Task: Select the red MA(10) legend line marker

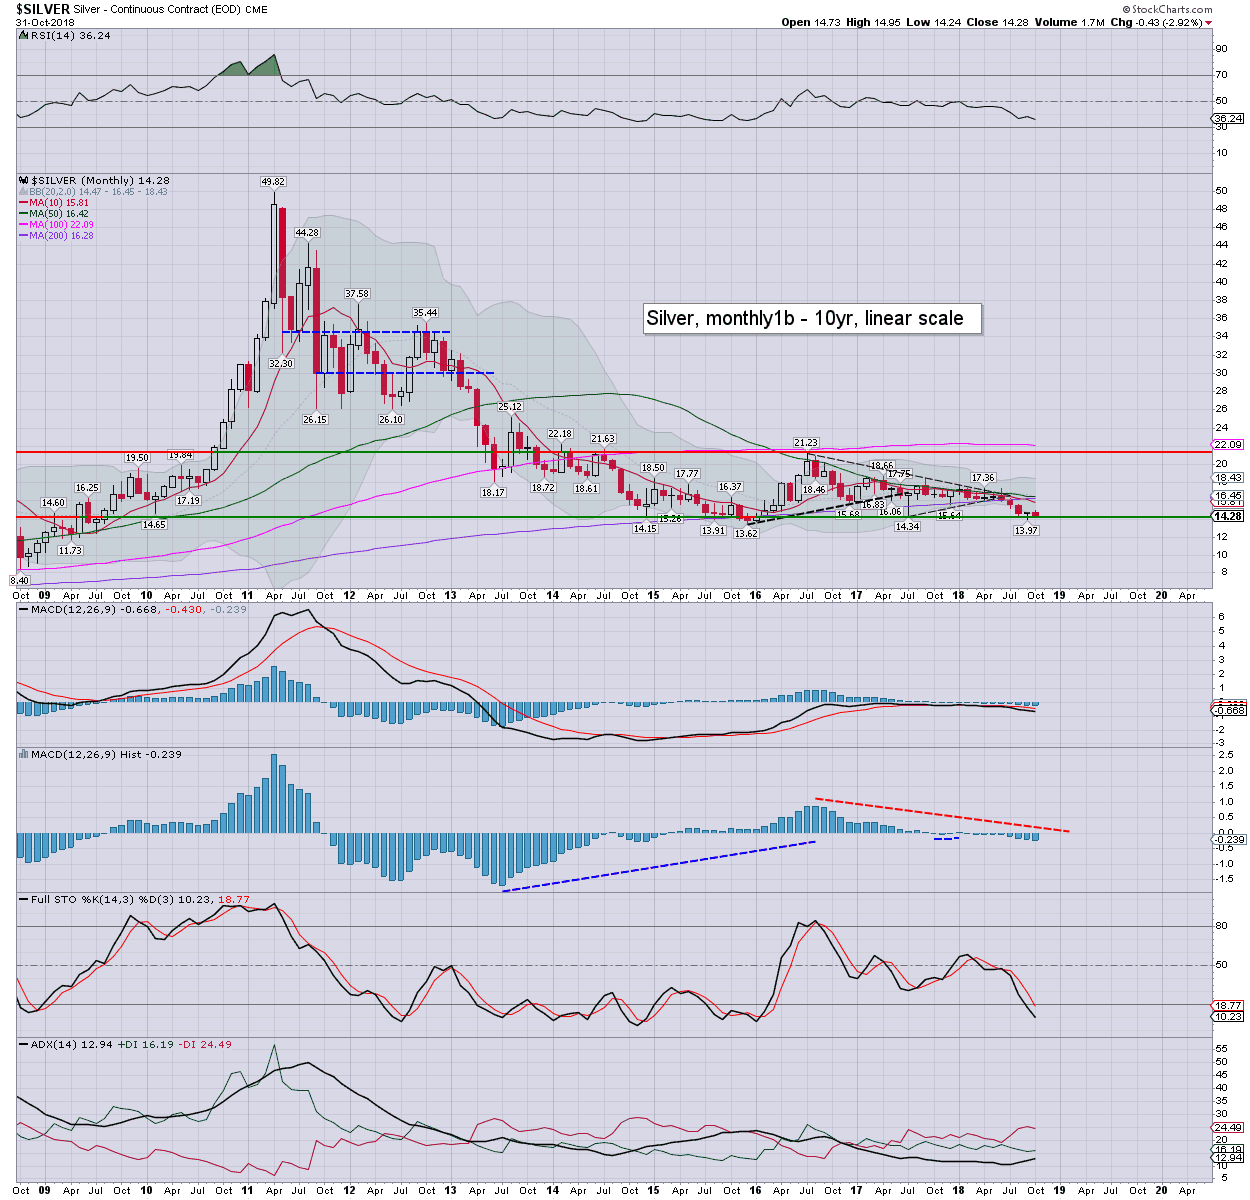Action: tap(23, 202)
